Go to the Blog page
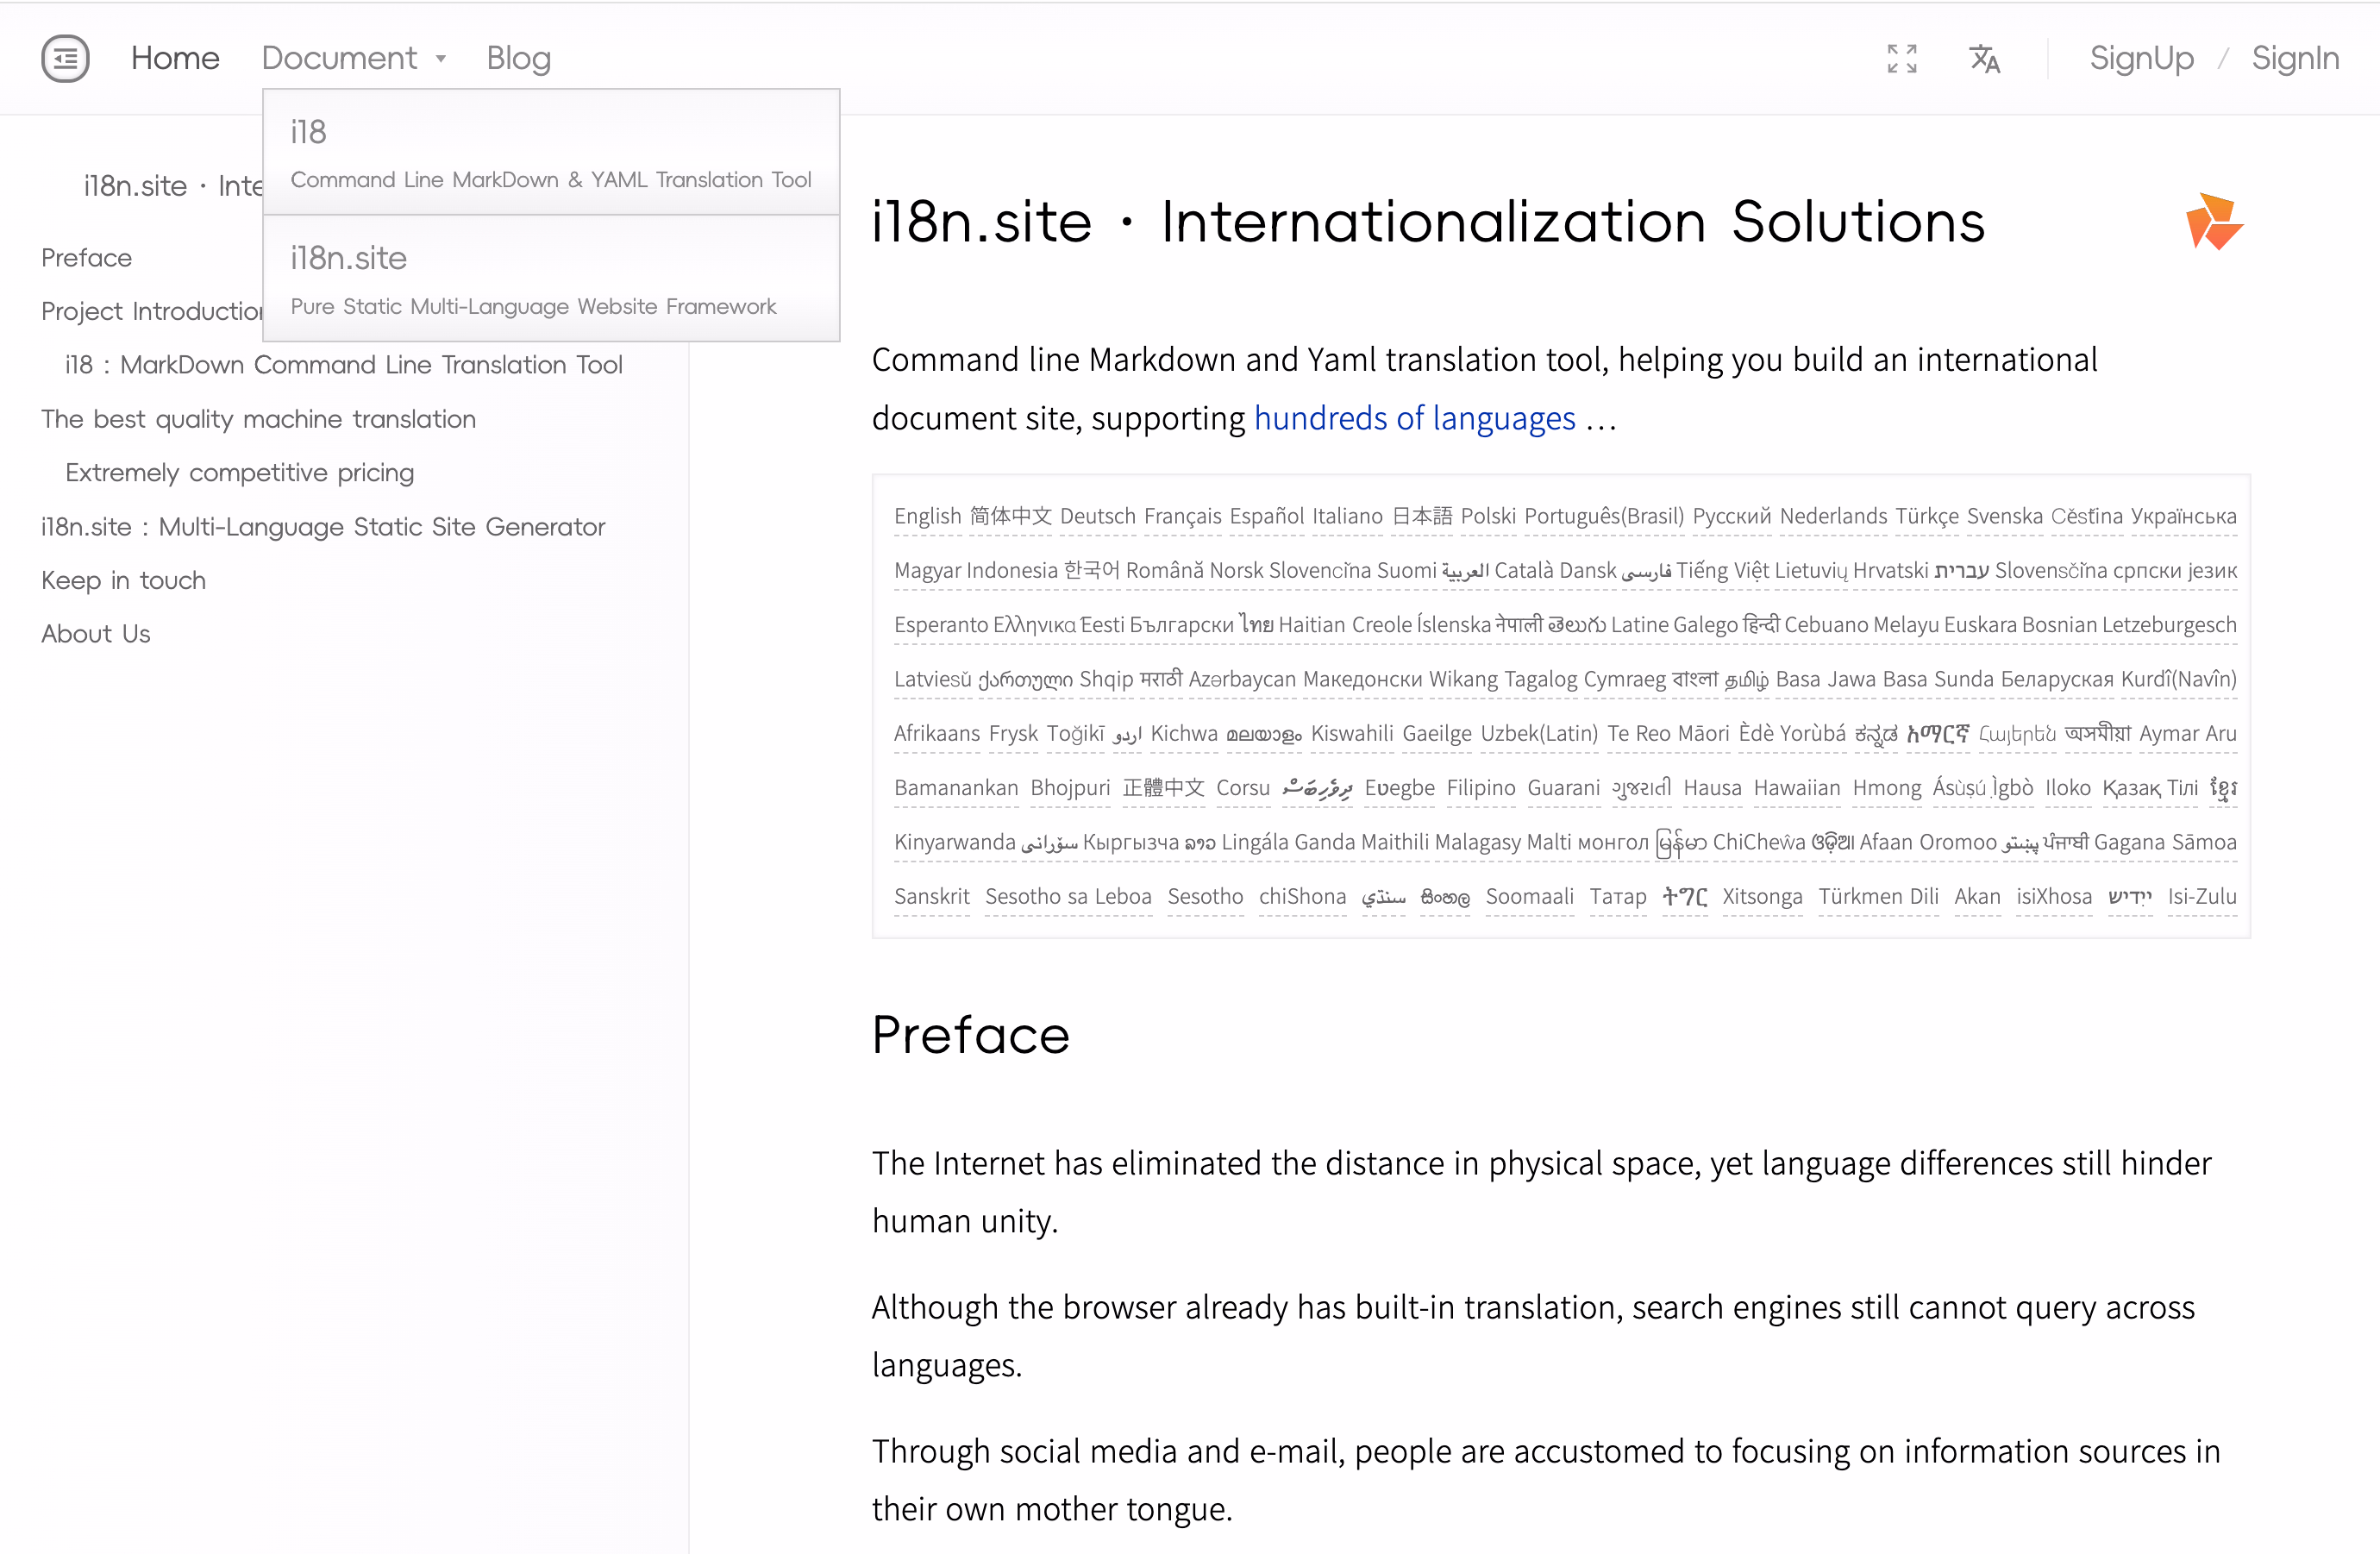The image size is (2380, 1554). pyautogui.click(x=518, y=58)
